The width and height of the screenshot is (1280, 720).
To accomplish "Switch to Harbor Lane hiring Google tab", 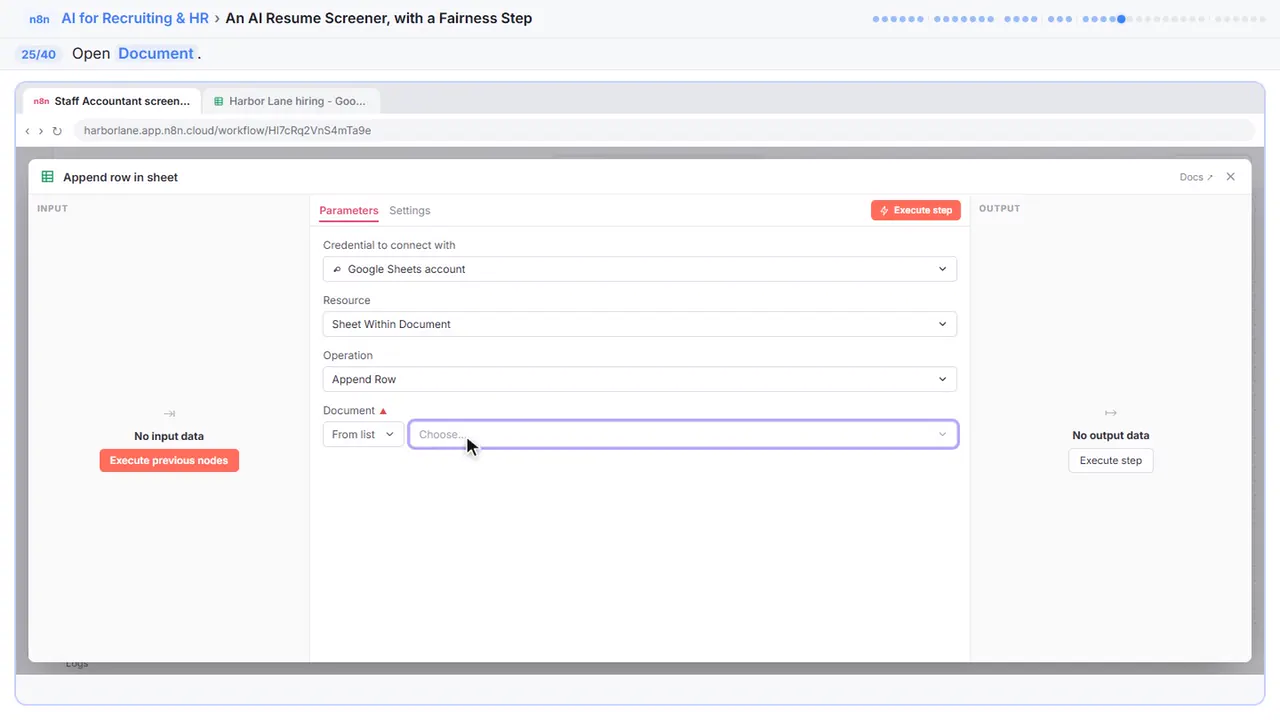I will (x=290, y=101).
